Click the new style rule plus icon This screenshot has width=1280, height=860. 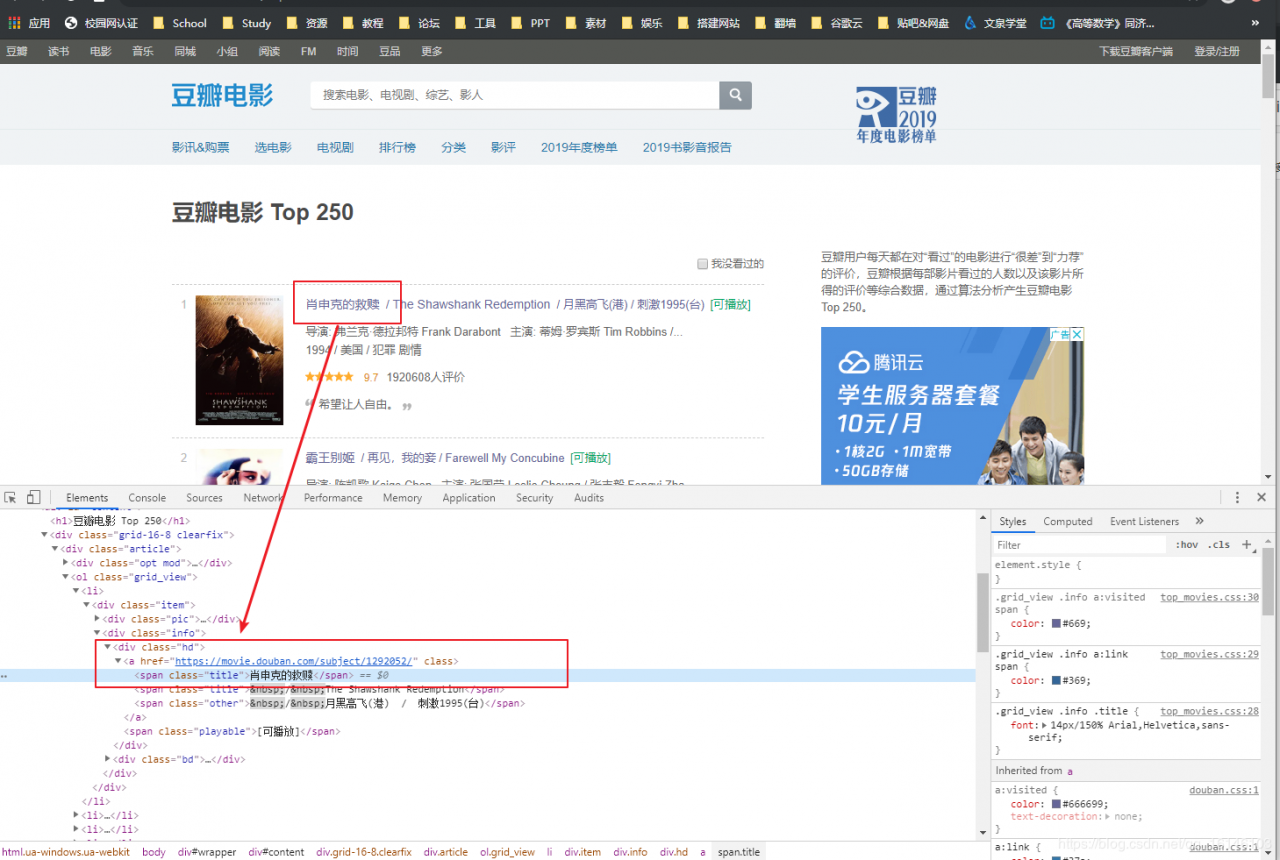pyautogui.click(x=1247, y=545)
